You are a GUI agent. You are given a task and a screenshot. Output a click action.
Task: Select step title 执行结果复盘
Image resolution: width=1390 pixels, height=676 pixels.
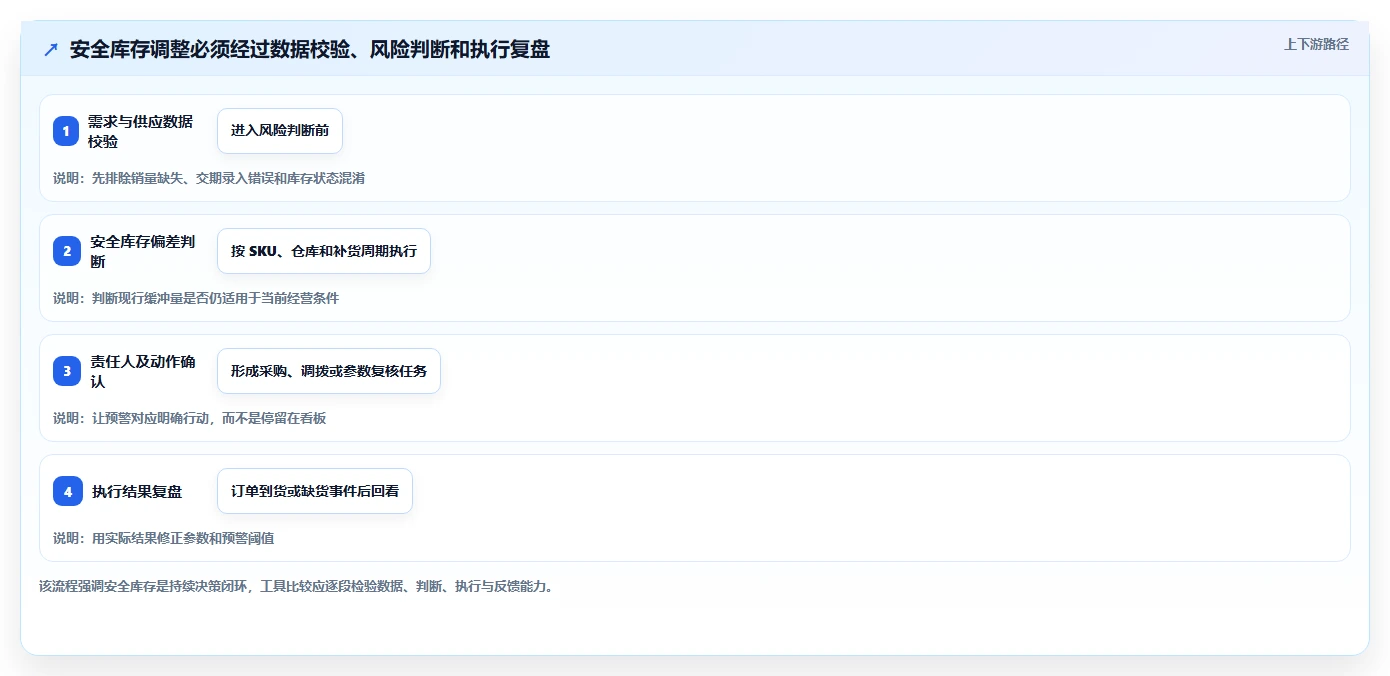[x=137, y=491]
